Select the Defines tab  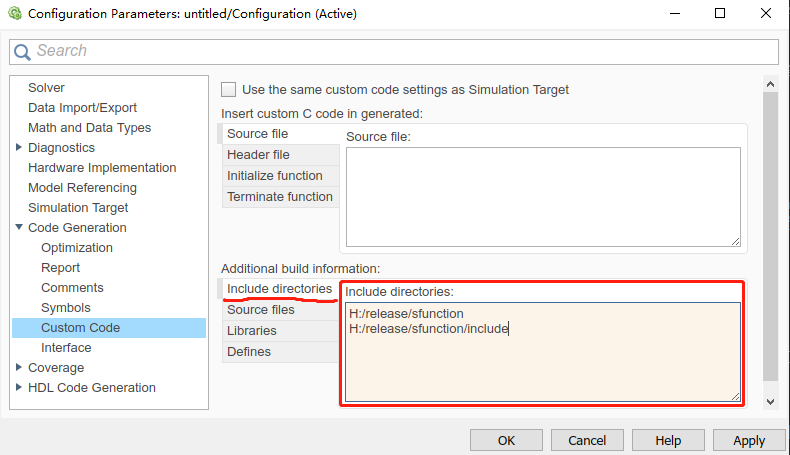coord(249,352)
